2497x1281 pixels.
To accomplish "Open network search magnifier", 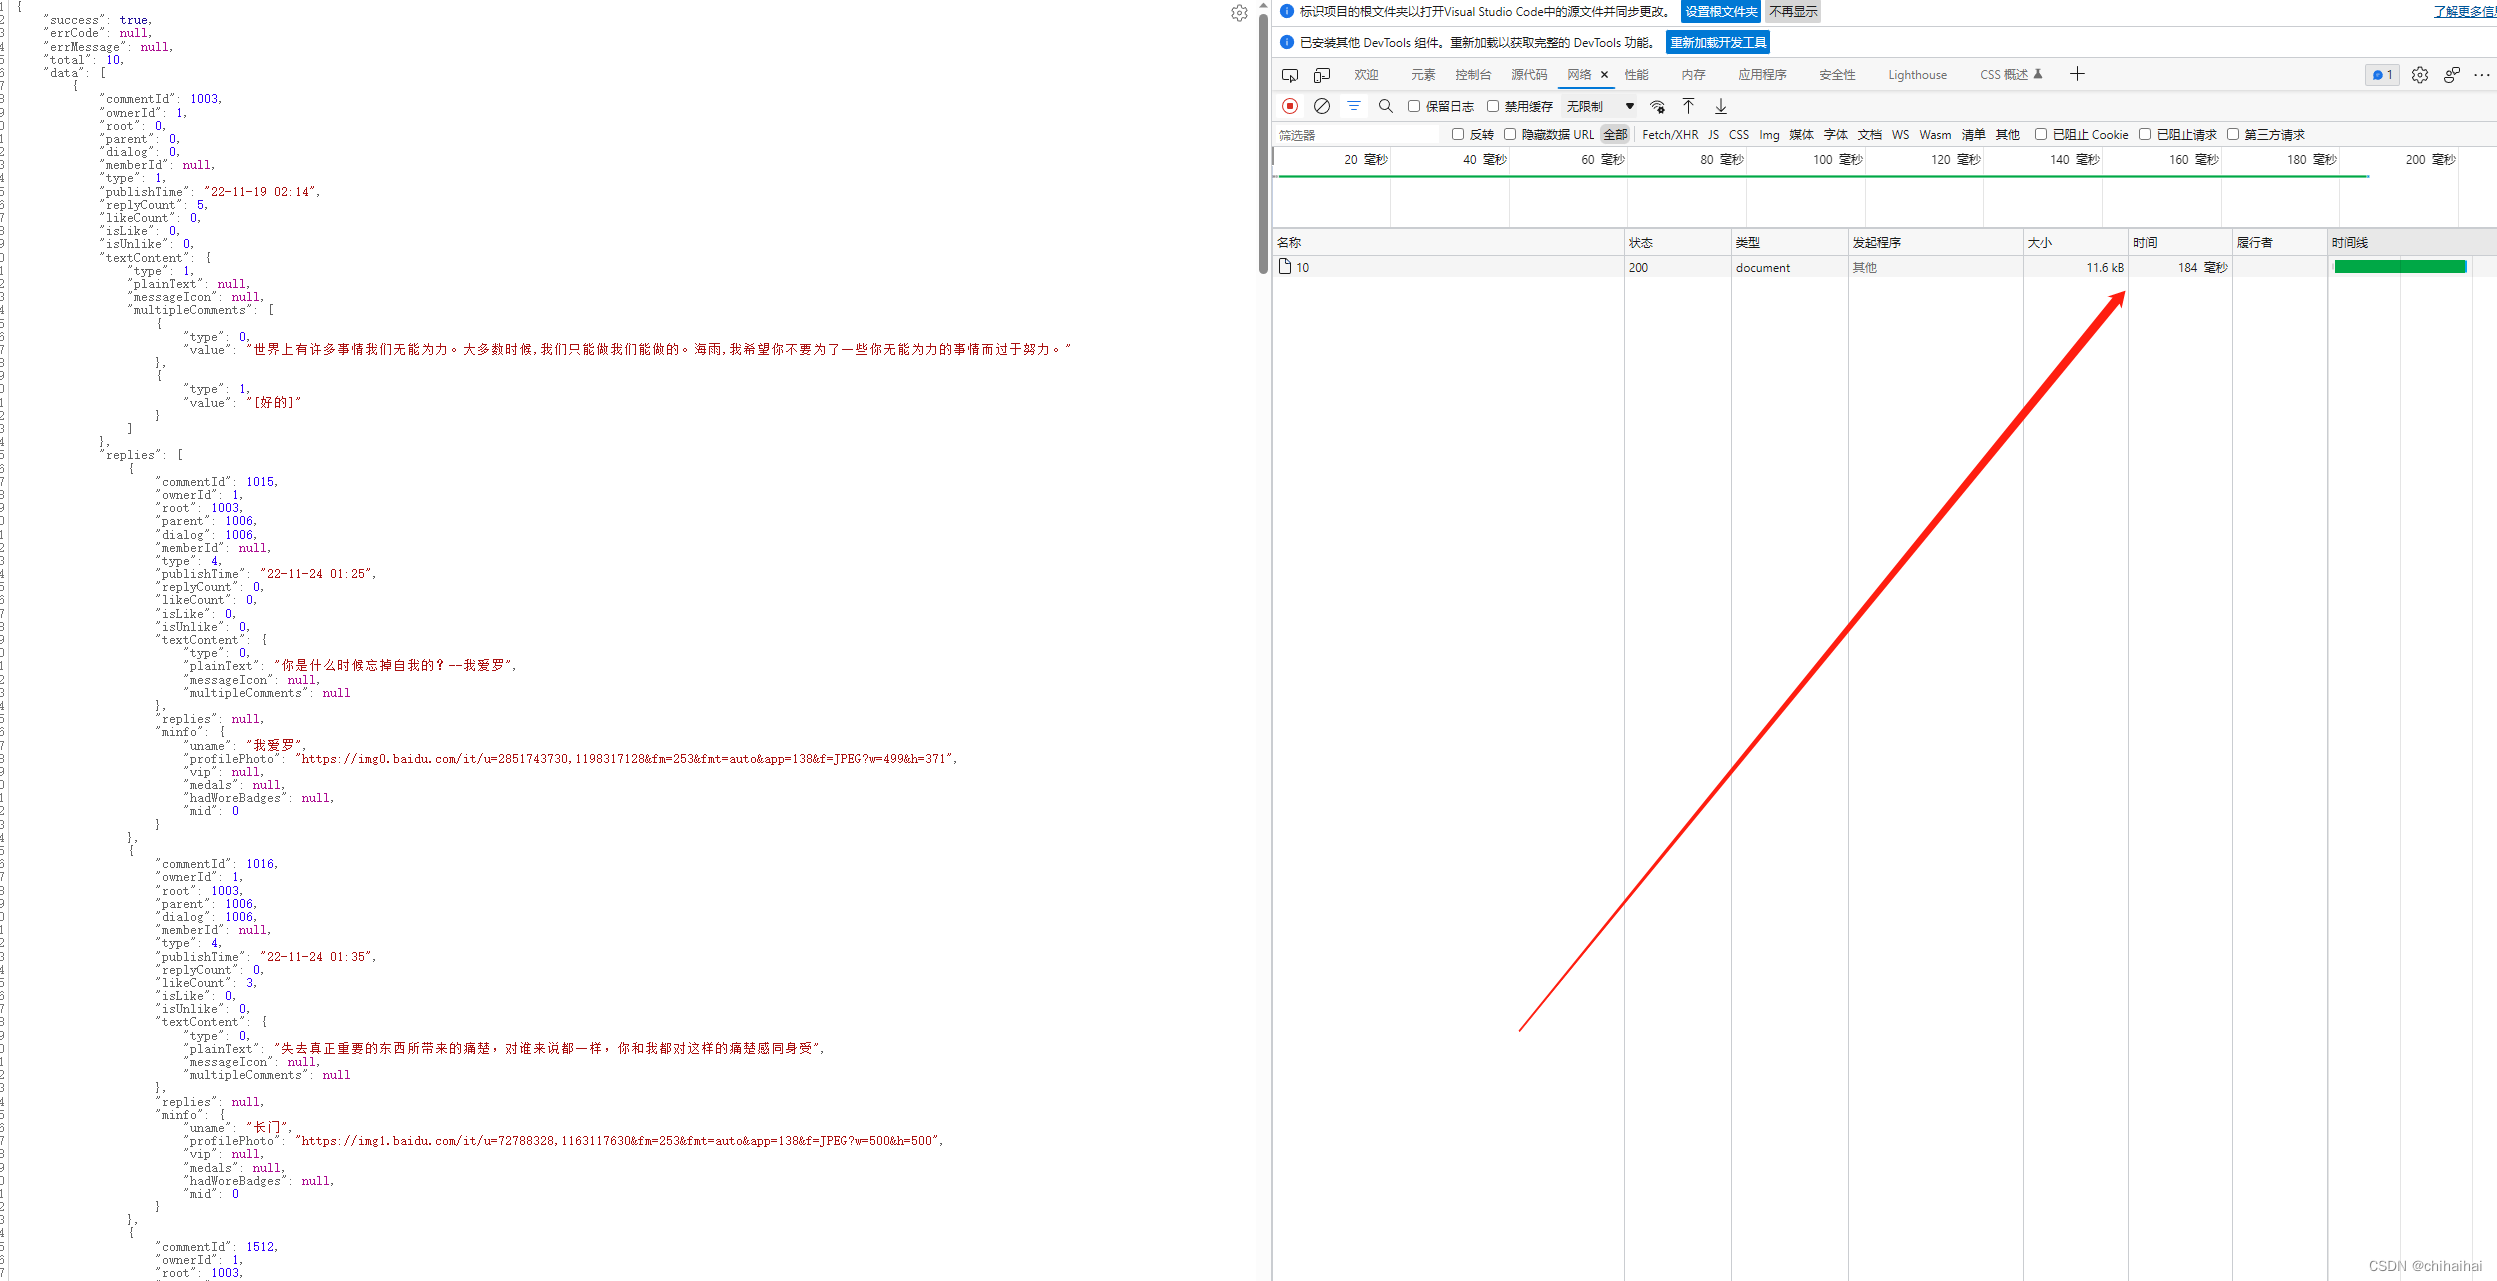I will click(x=1386, y=106).
